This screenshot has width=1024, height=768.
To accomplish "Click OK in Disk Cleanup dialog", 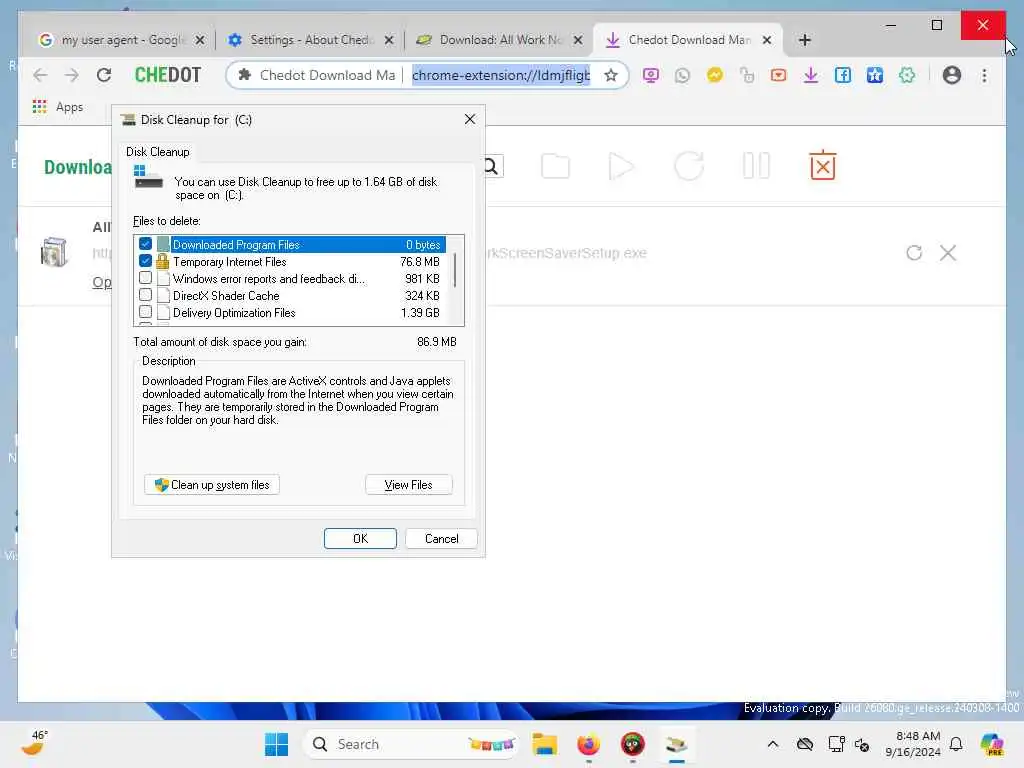I will [360, 539].
